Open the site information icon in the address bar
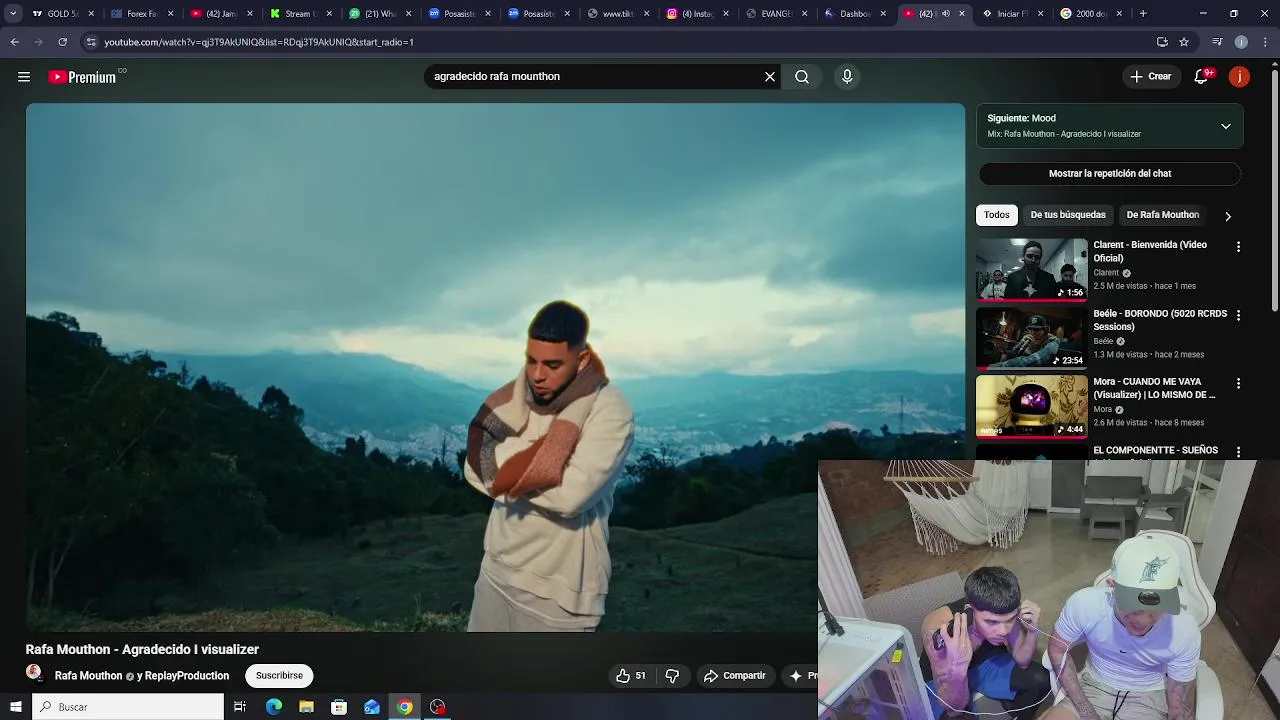 click(91, 42)
